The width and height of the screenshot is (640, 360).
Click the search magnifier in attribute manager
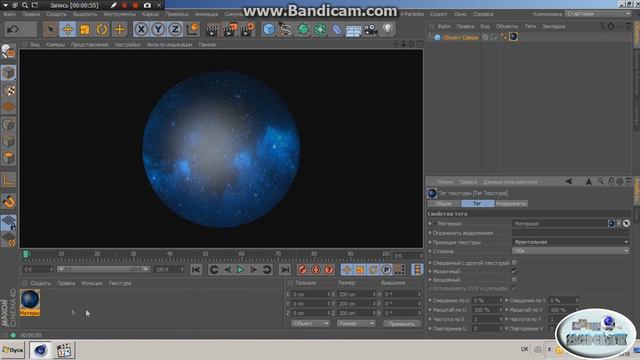(600, 181)
